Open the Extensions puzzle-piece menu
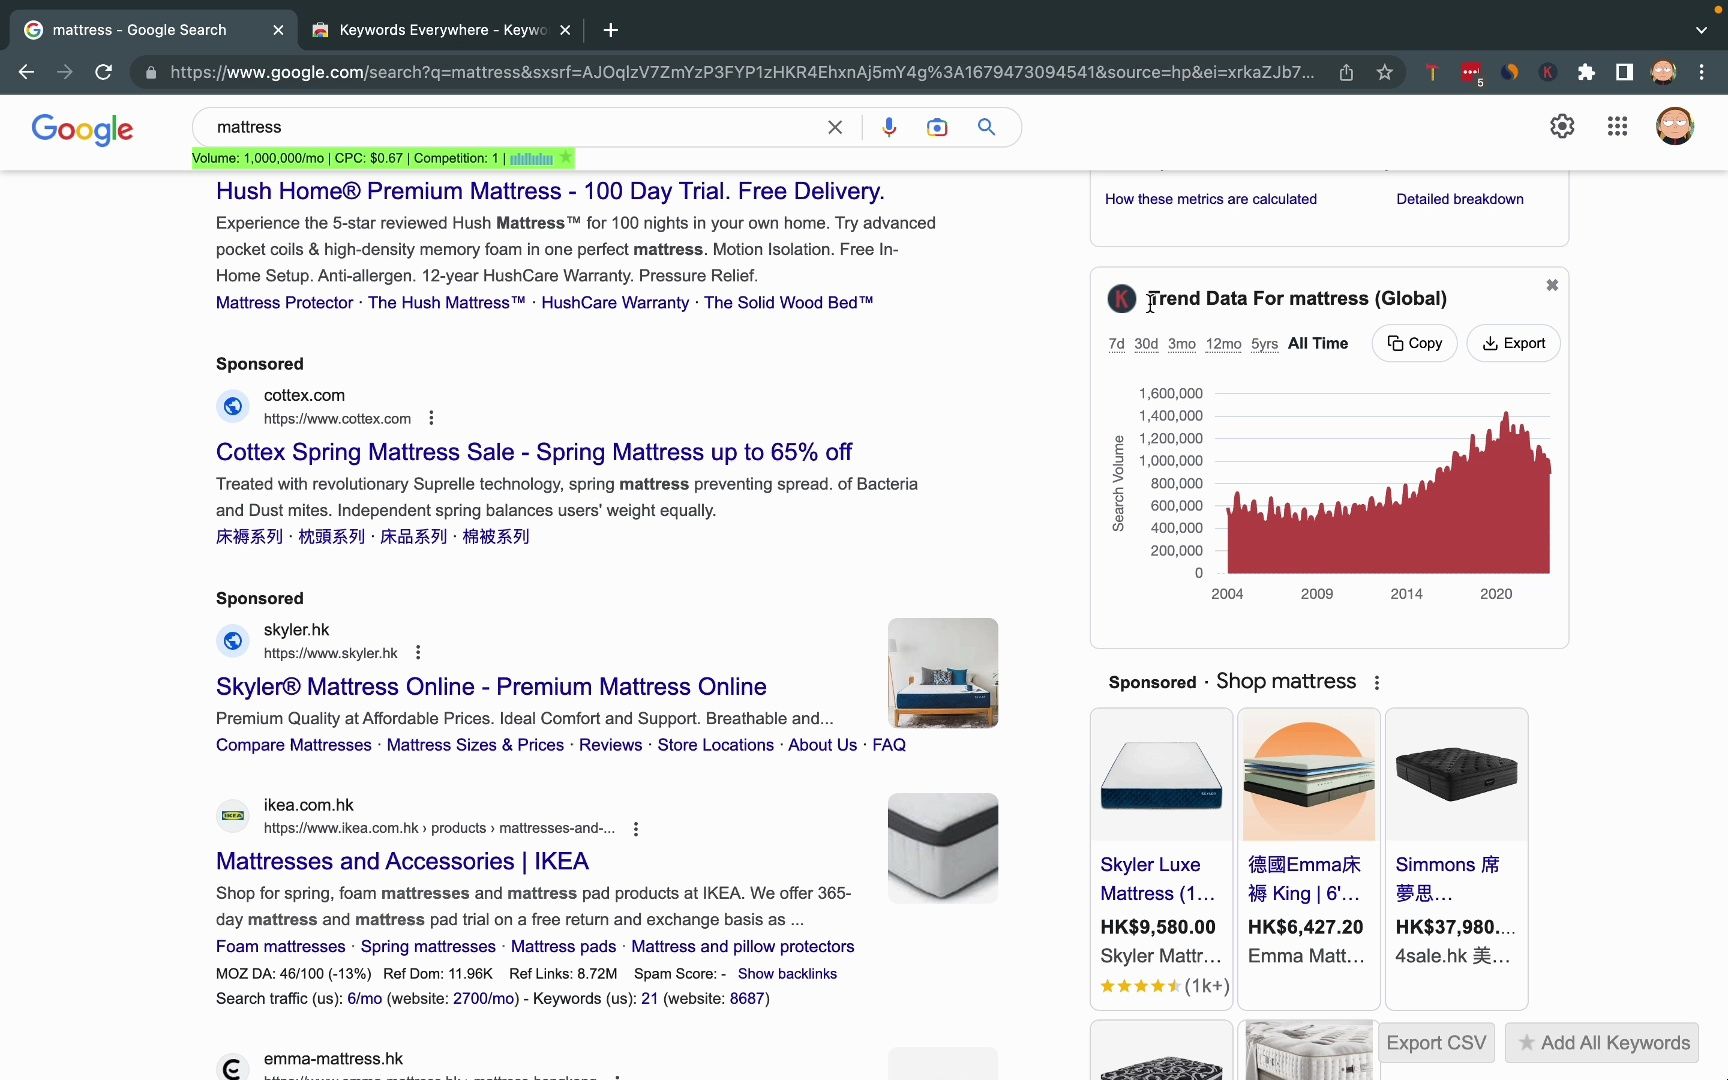Image resolution: width=1728 pixels, height=1080 pixels. pyautogui.click(x=1586, y=72)
